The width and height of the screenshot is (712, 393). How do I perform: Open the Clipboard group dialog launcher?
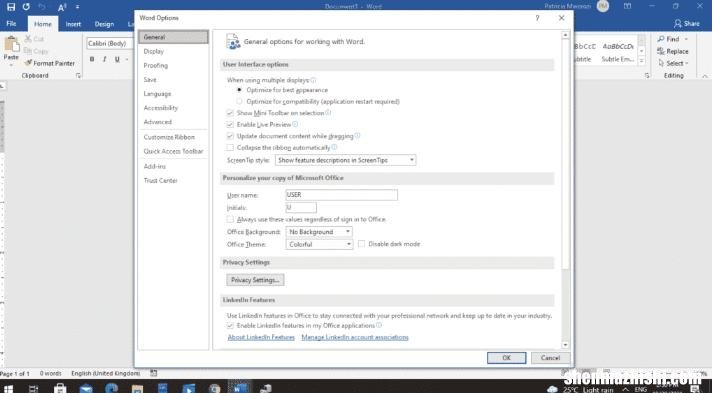tap(78, 76)
